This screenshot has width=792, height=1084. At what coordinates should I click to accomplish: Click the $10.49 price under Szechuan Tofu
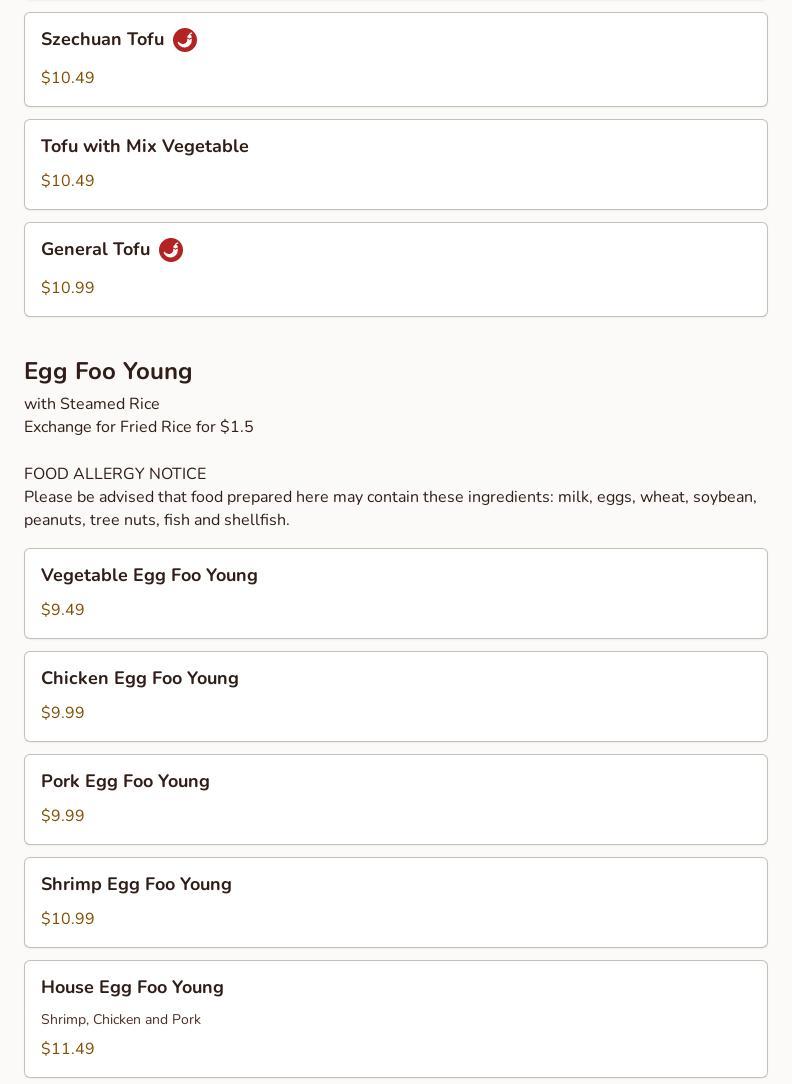click(x=68, y=77)
